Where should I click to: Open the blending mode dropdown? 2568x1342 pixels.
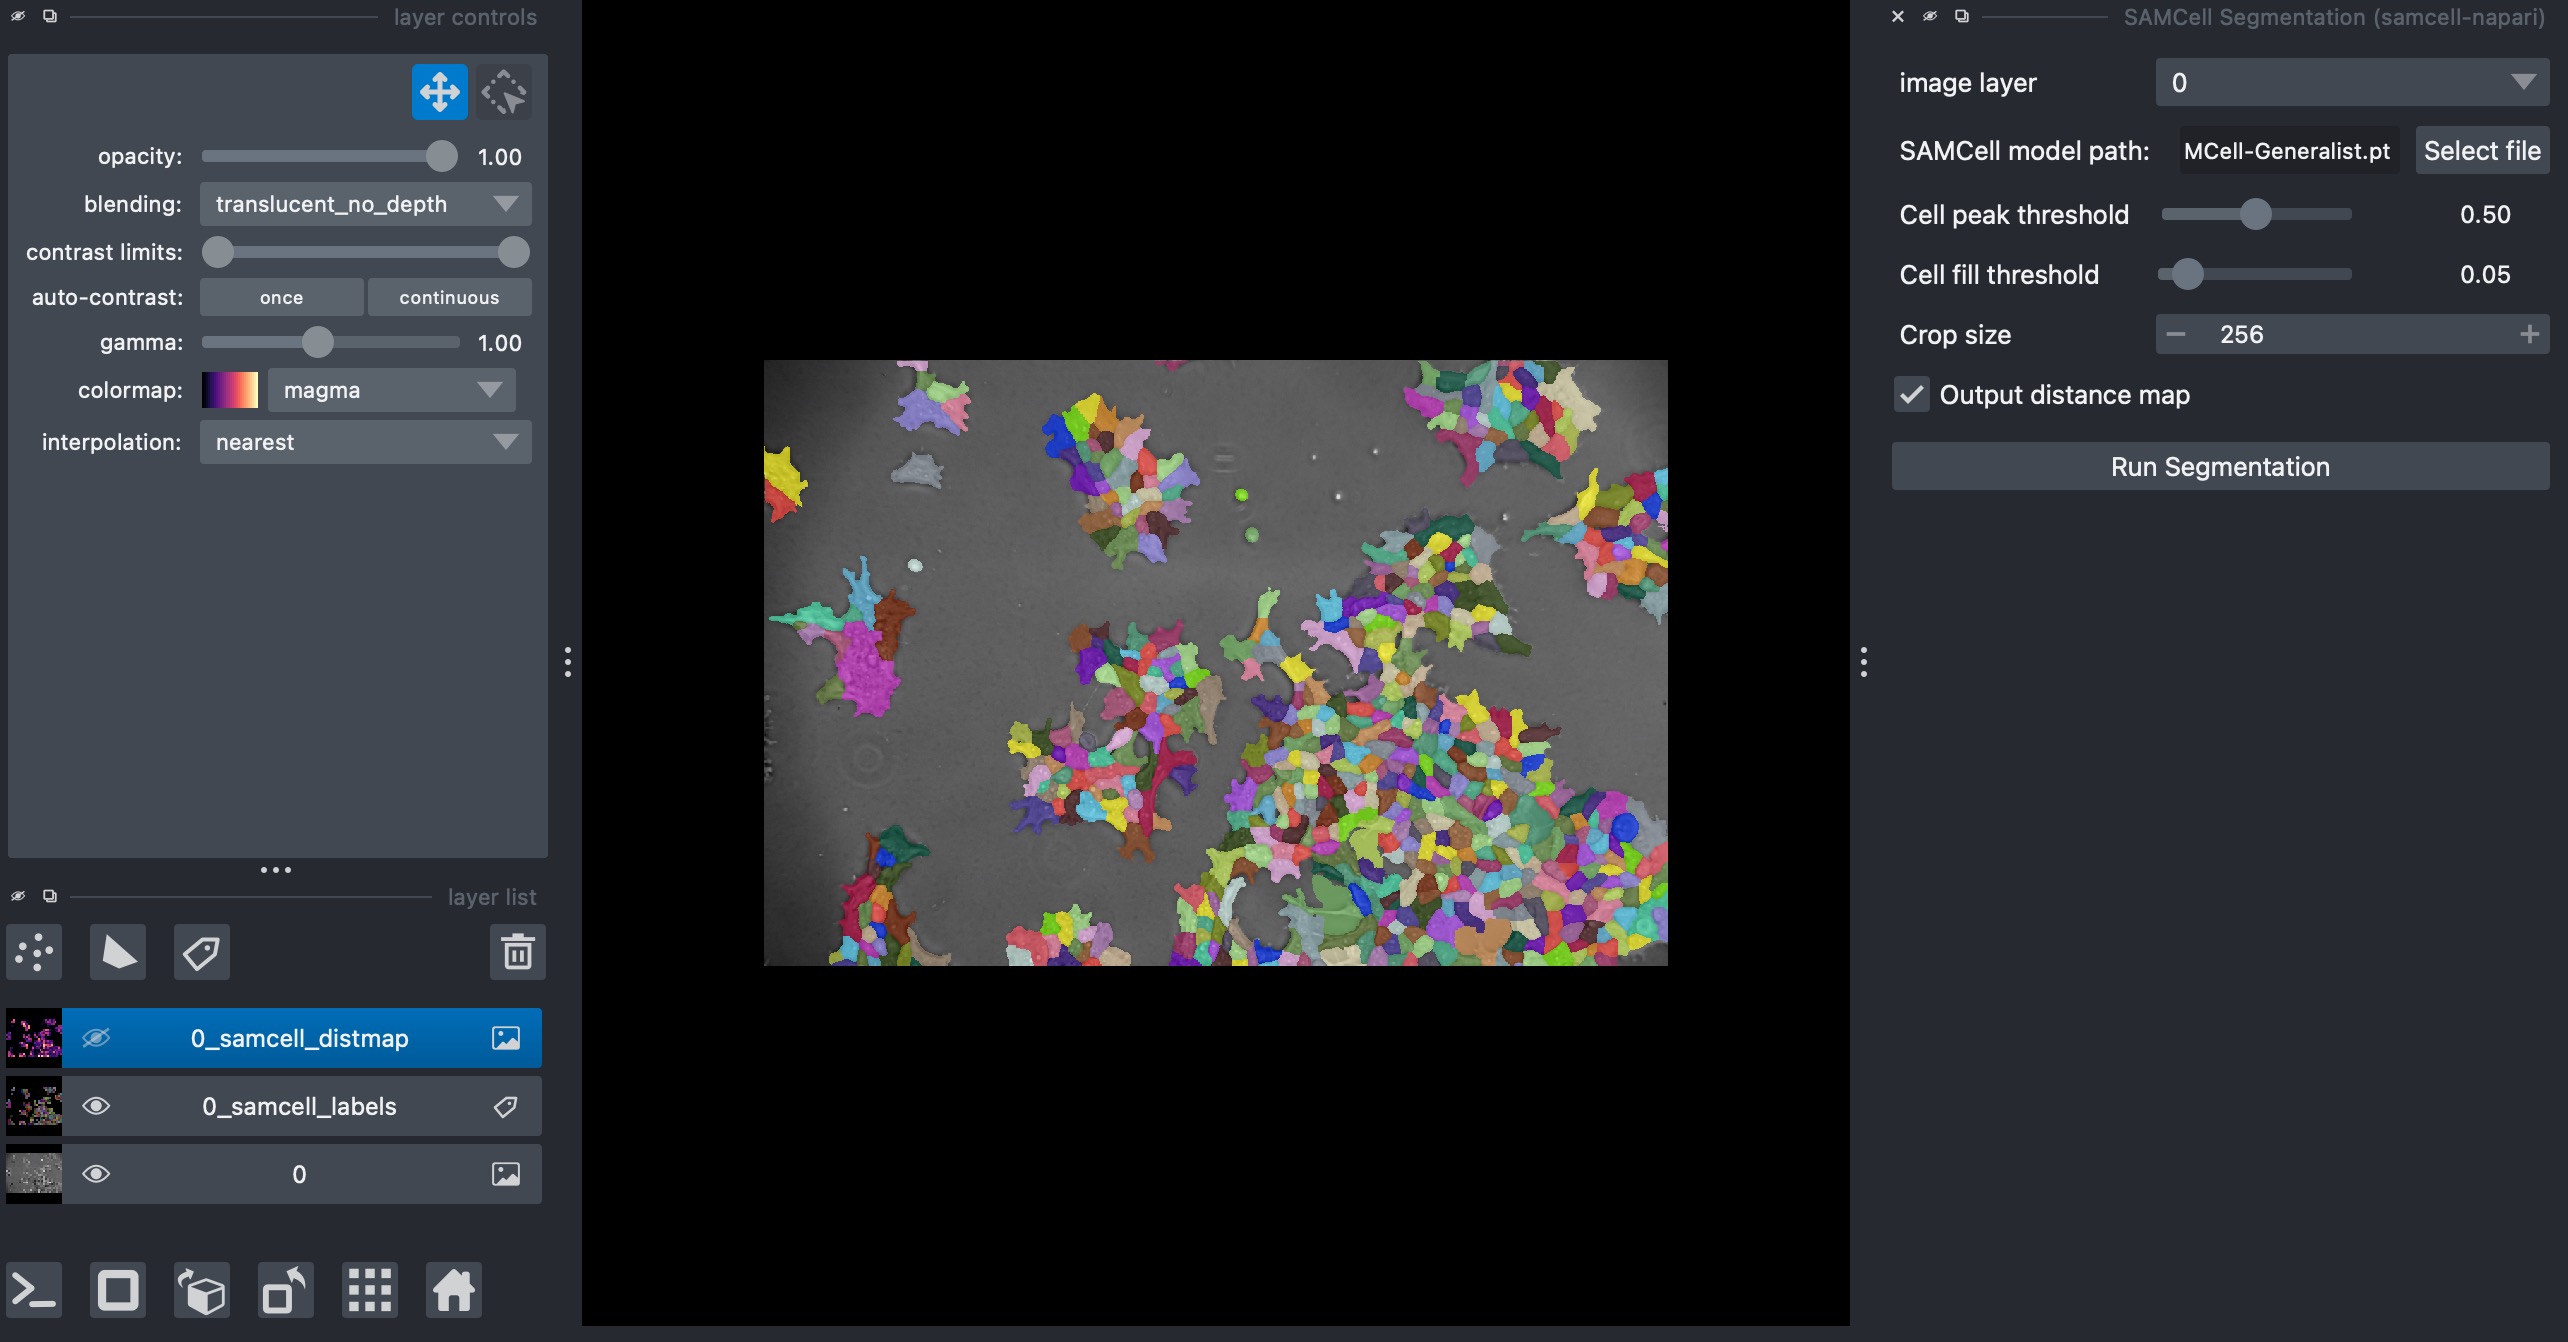[x=366, y=204]
